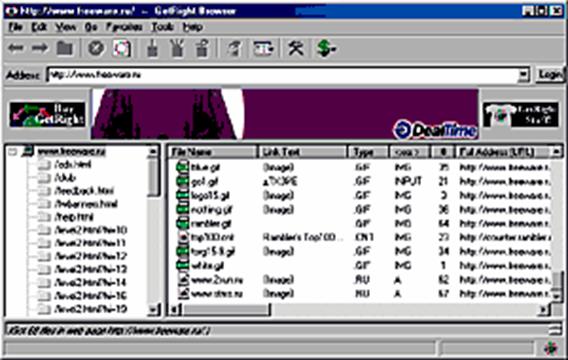Screen dimensions: 568x360
Task: Click the file list horizontal scrollbar thumb
Action: (x=226, y=310)
